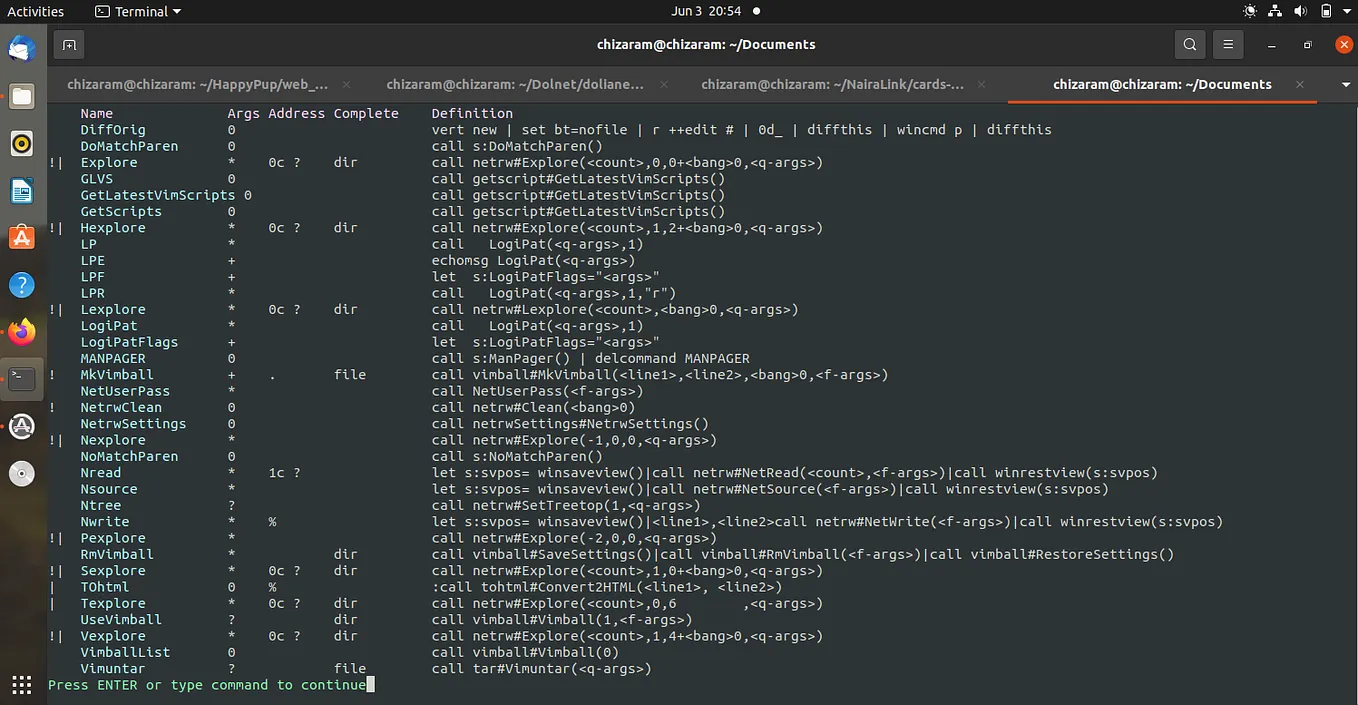Open Ubuntu Software from the dock

click(x=22, y=238)
